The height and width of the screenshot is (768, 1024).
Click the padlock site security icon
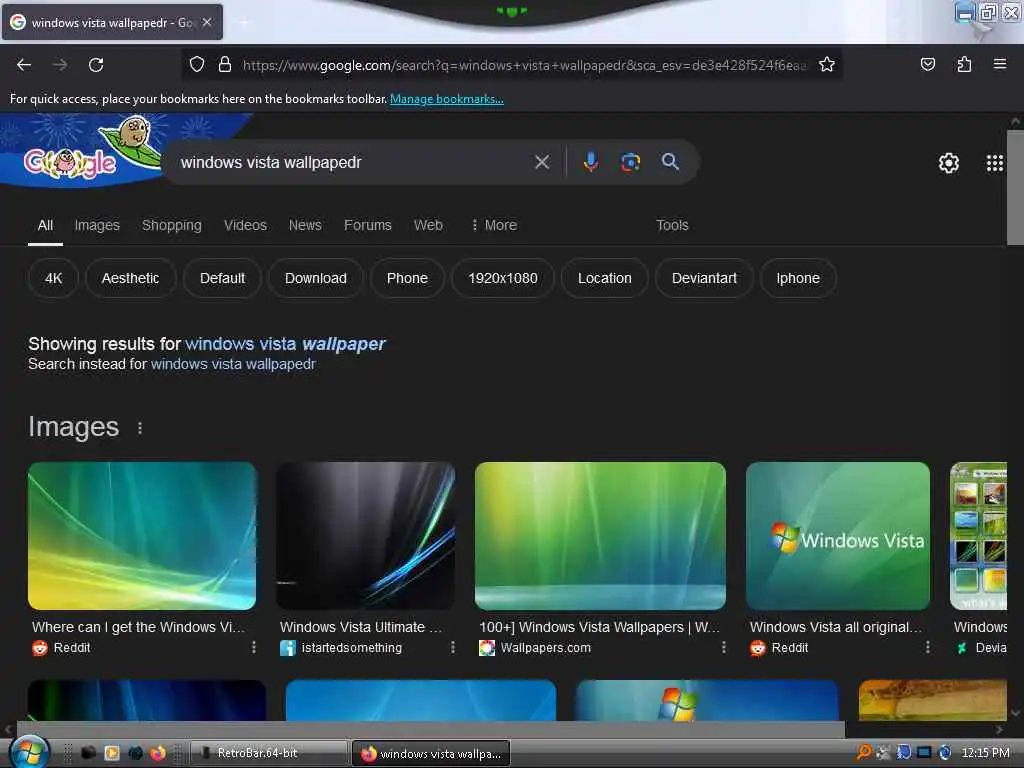point(225,64)
